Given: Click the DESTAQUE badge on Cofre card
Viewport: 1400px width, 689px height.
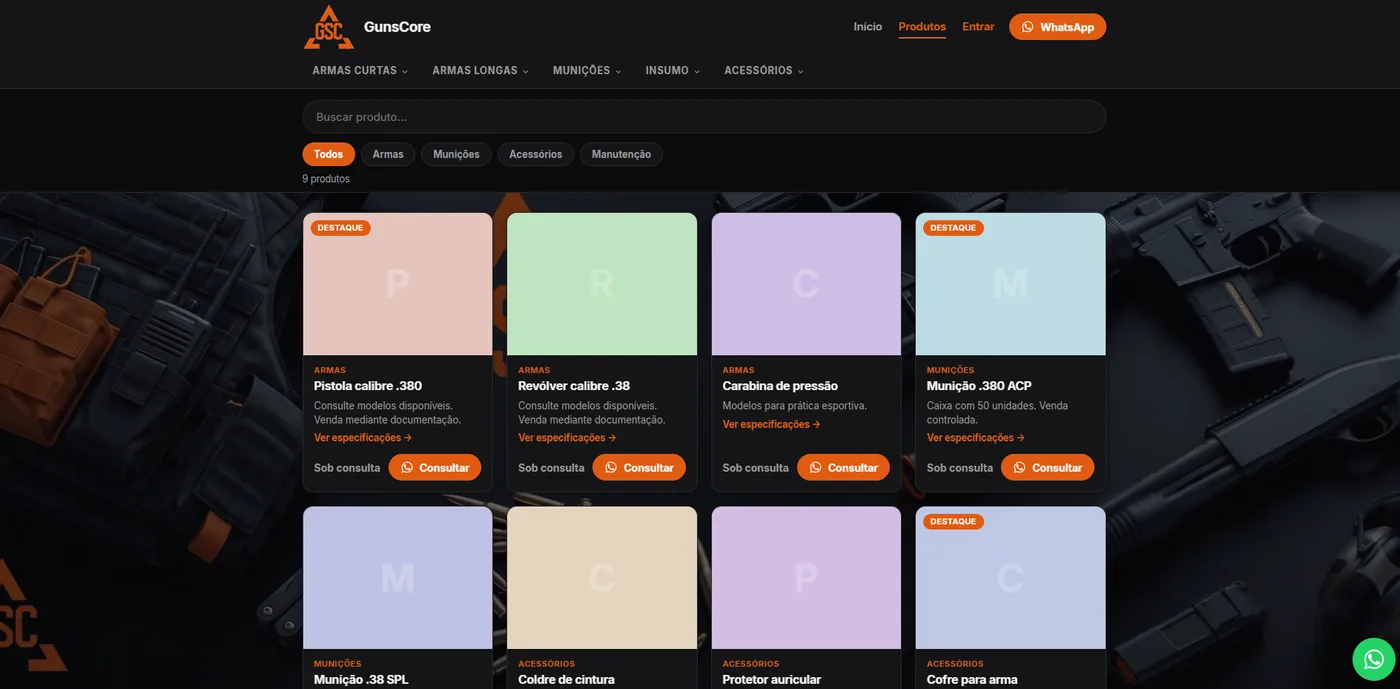Looking at the screenshot, I should pos(953,522).
